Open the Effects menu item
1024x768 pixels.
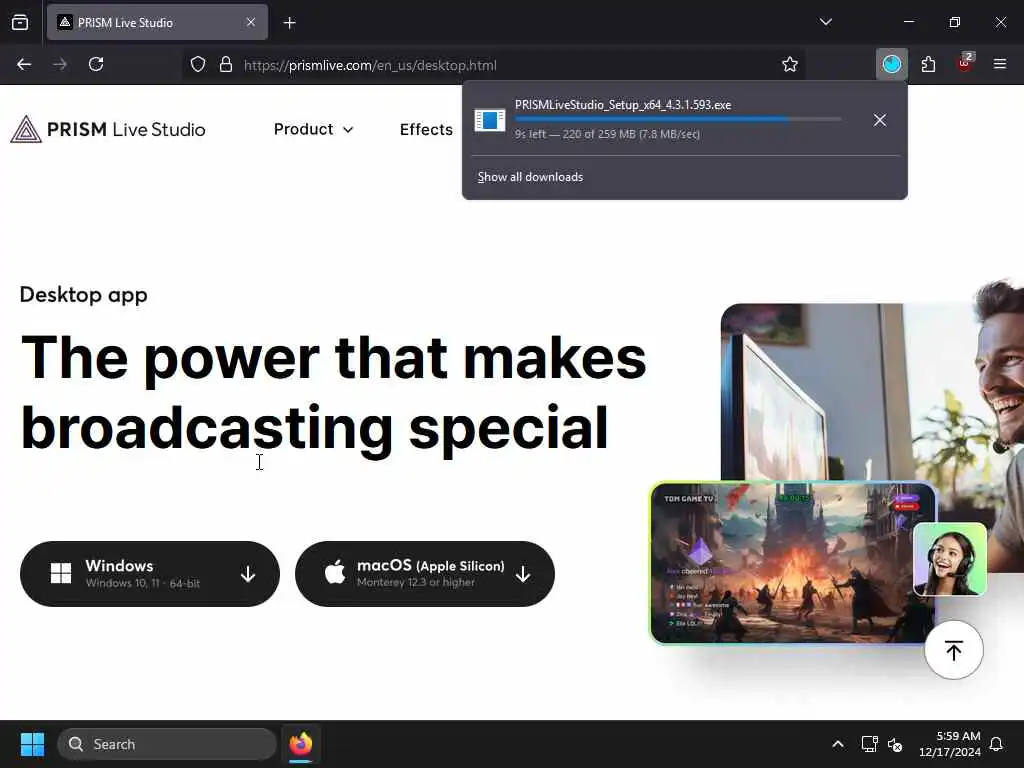[x=426, y=129]
